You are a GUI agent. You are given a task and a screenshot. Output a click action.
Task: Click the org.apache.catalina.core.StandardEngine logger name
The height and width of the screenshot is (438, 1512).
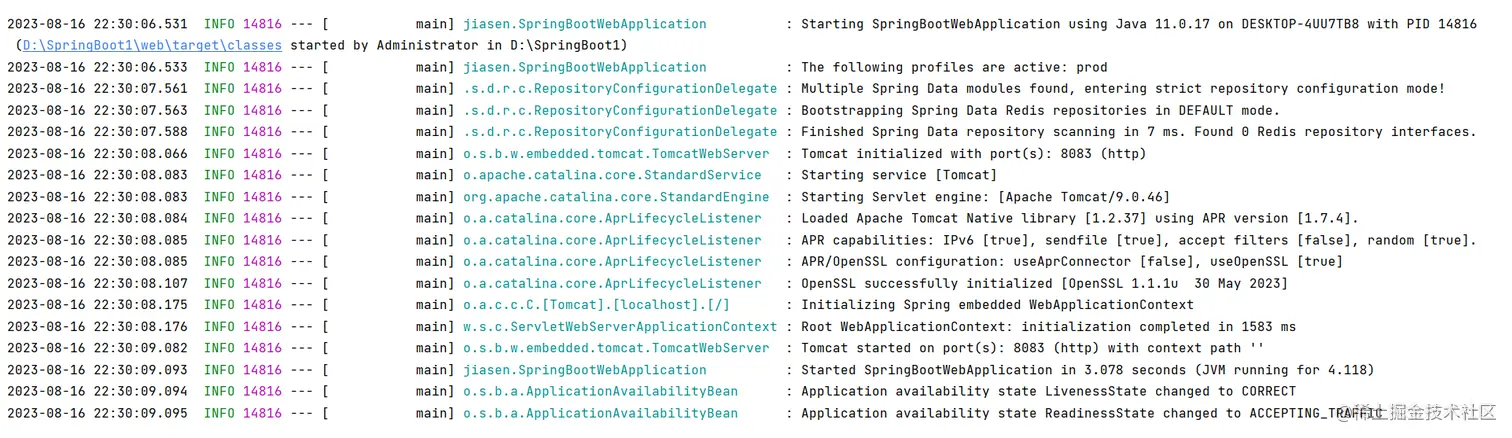616,197
